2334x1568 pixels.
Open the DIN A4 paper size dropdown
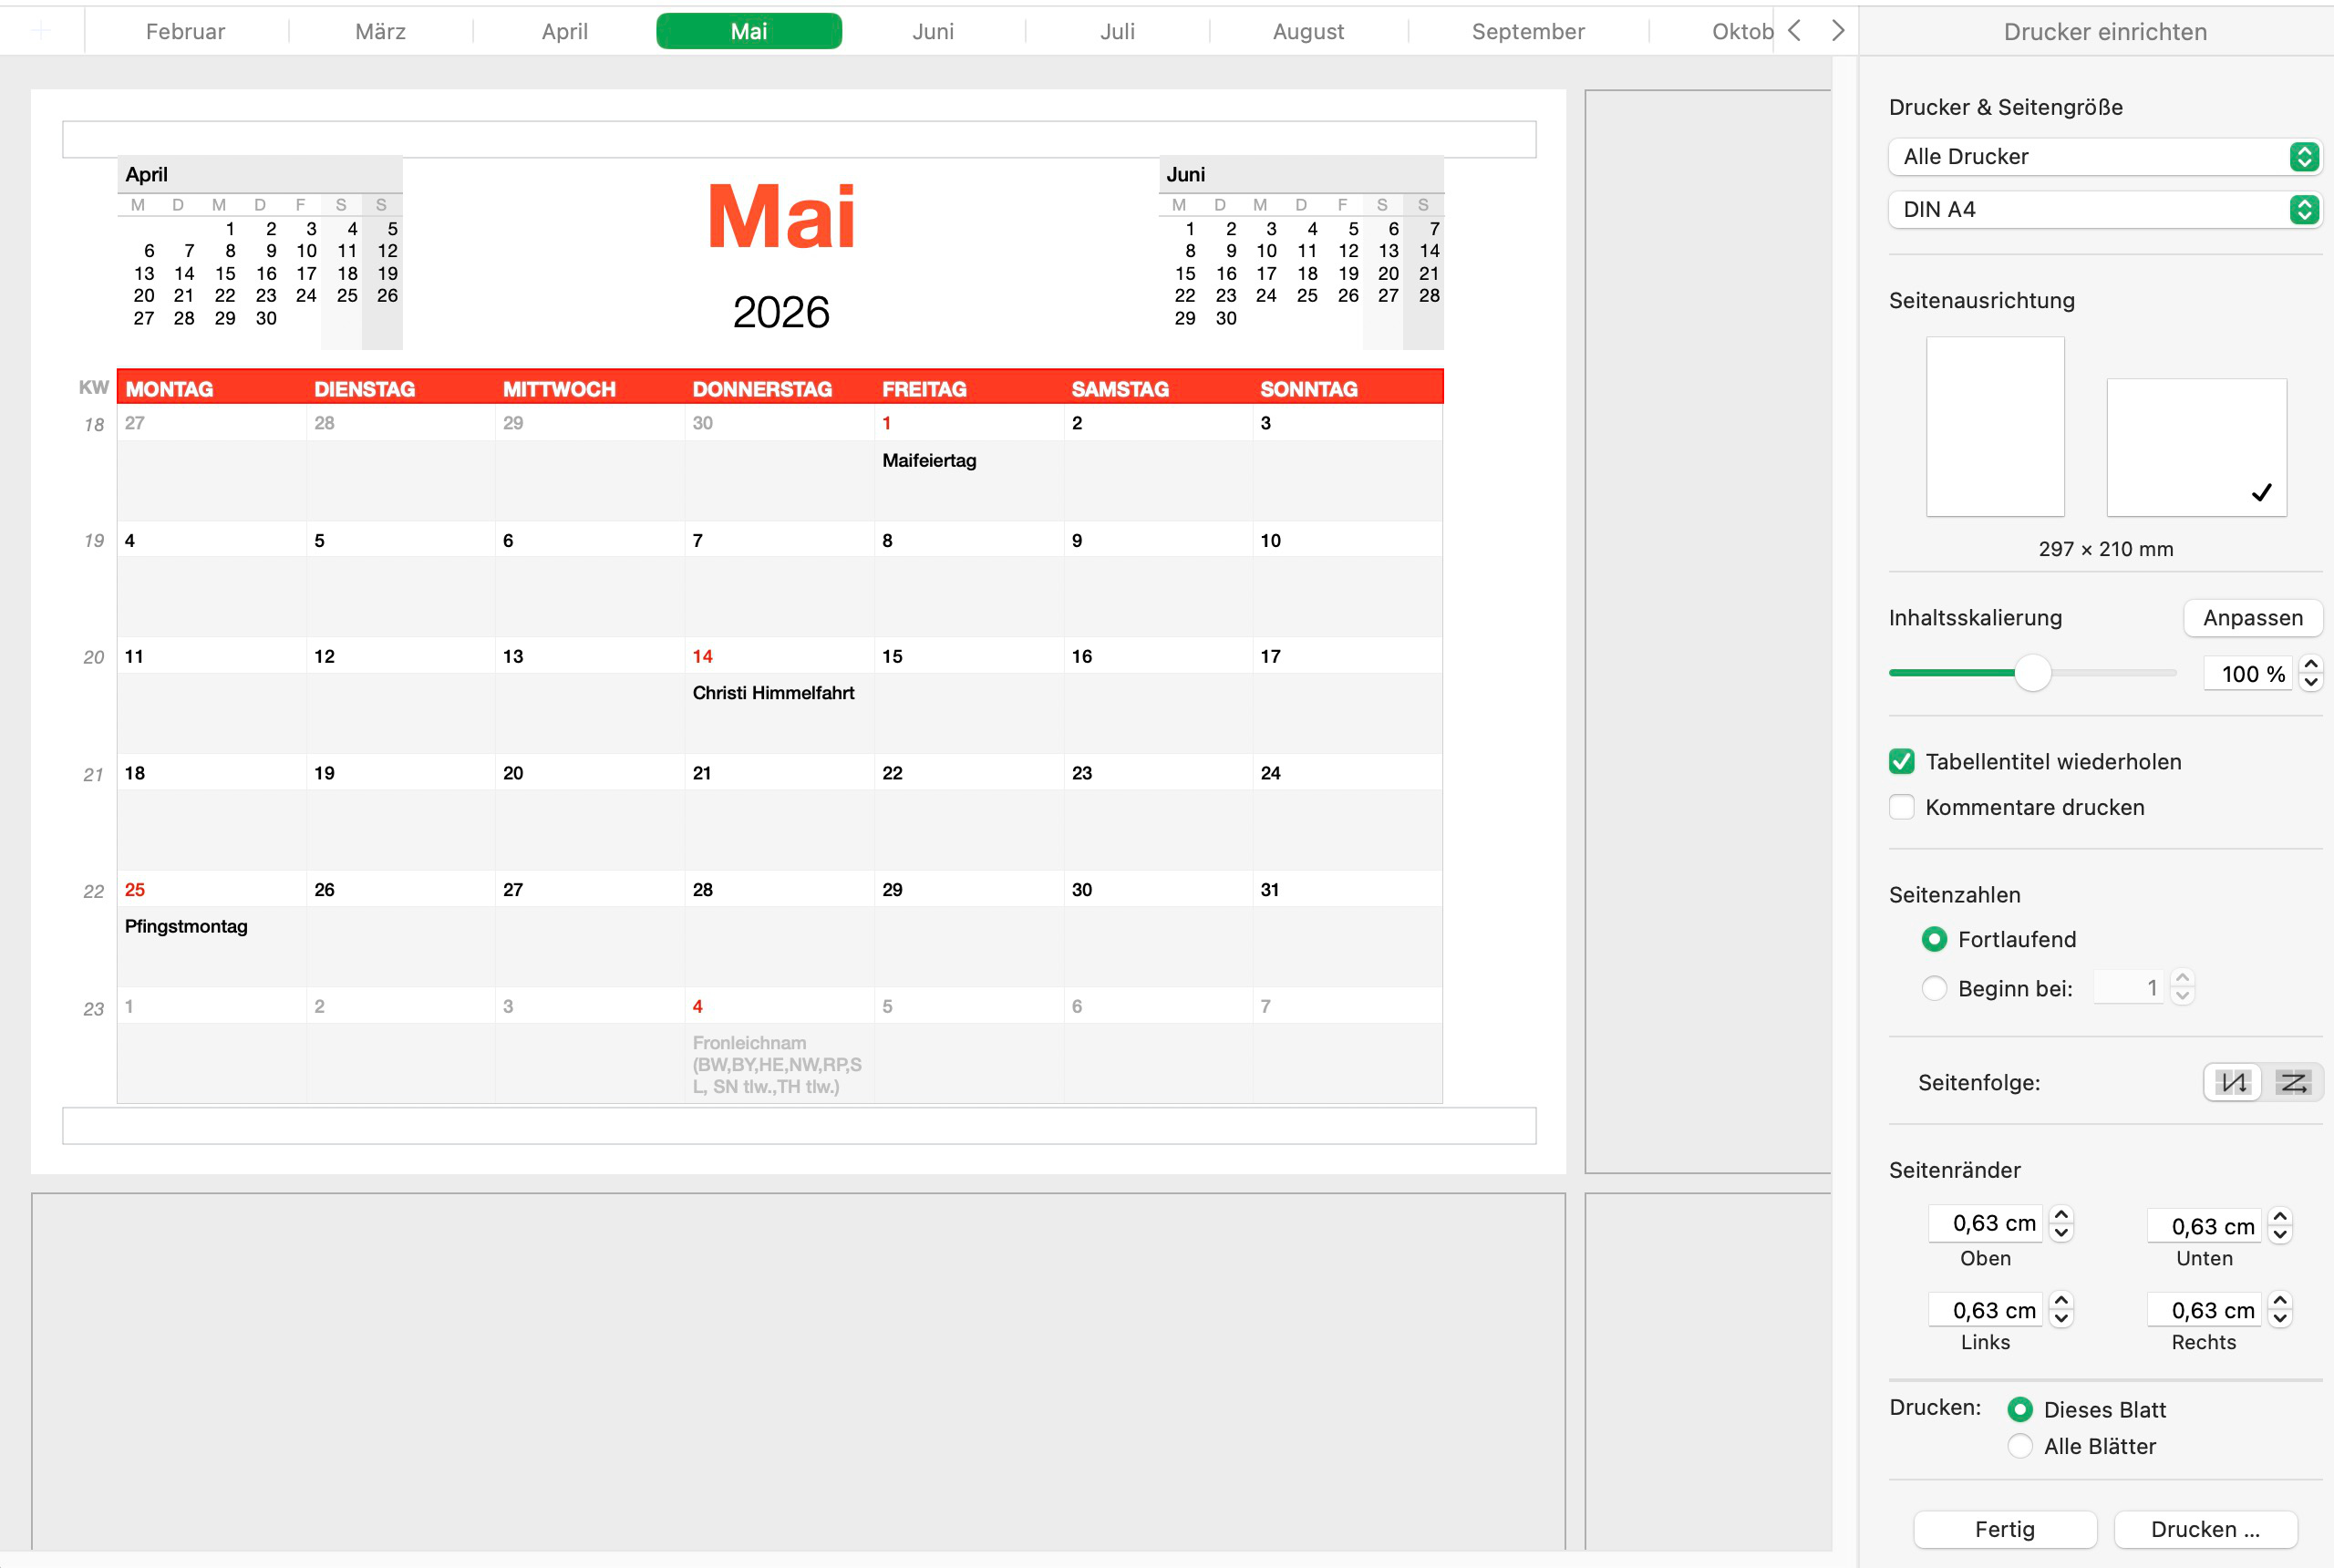pyautogui.click(x=2104, y=210)
